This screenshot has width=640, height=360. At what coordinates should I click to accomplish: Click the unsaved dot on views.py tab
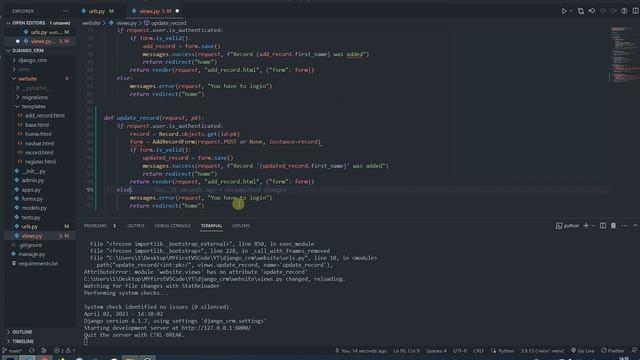[x=177, y=11]
